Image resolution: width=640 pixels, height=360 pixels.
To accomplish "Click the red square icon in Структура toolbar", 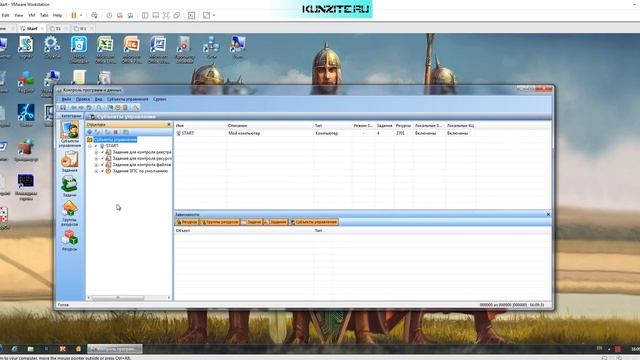I will pyautogui.click(x=116, y=132).
